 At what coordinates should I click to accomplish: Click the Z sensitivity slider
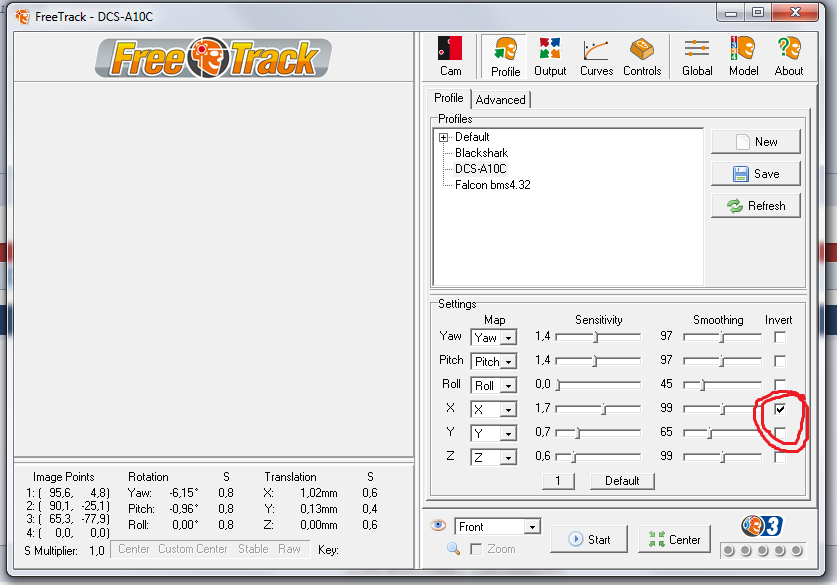598,457
